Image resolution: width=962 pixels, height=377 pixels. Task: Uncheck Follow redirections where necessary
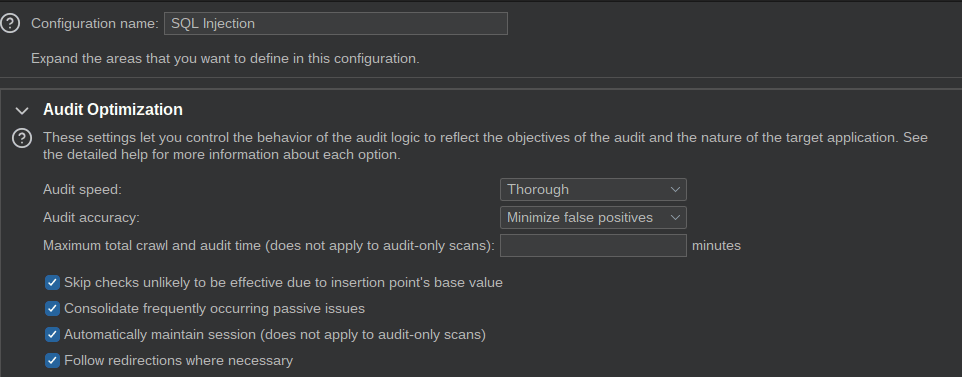coord(53,360)
